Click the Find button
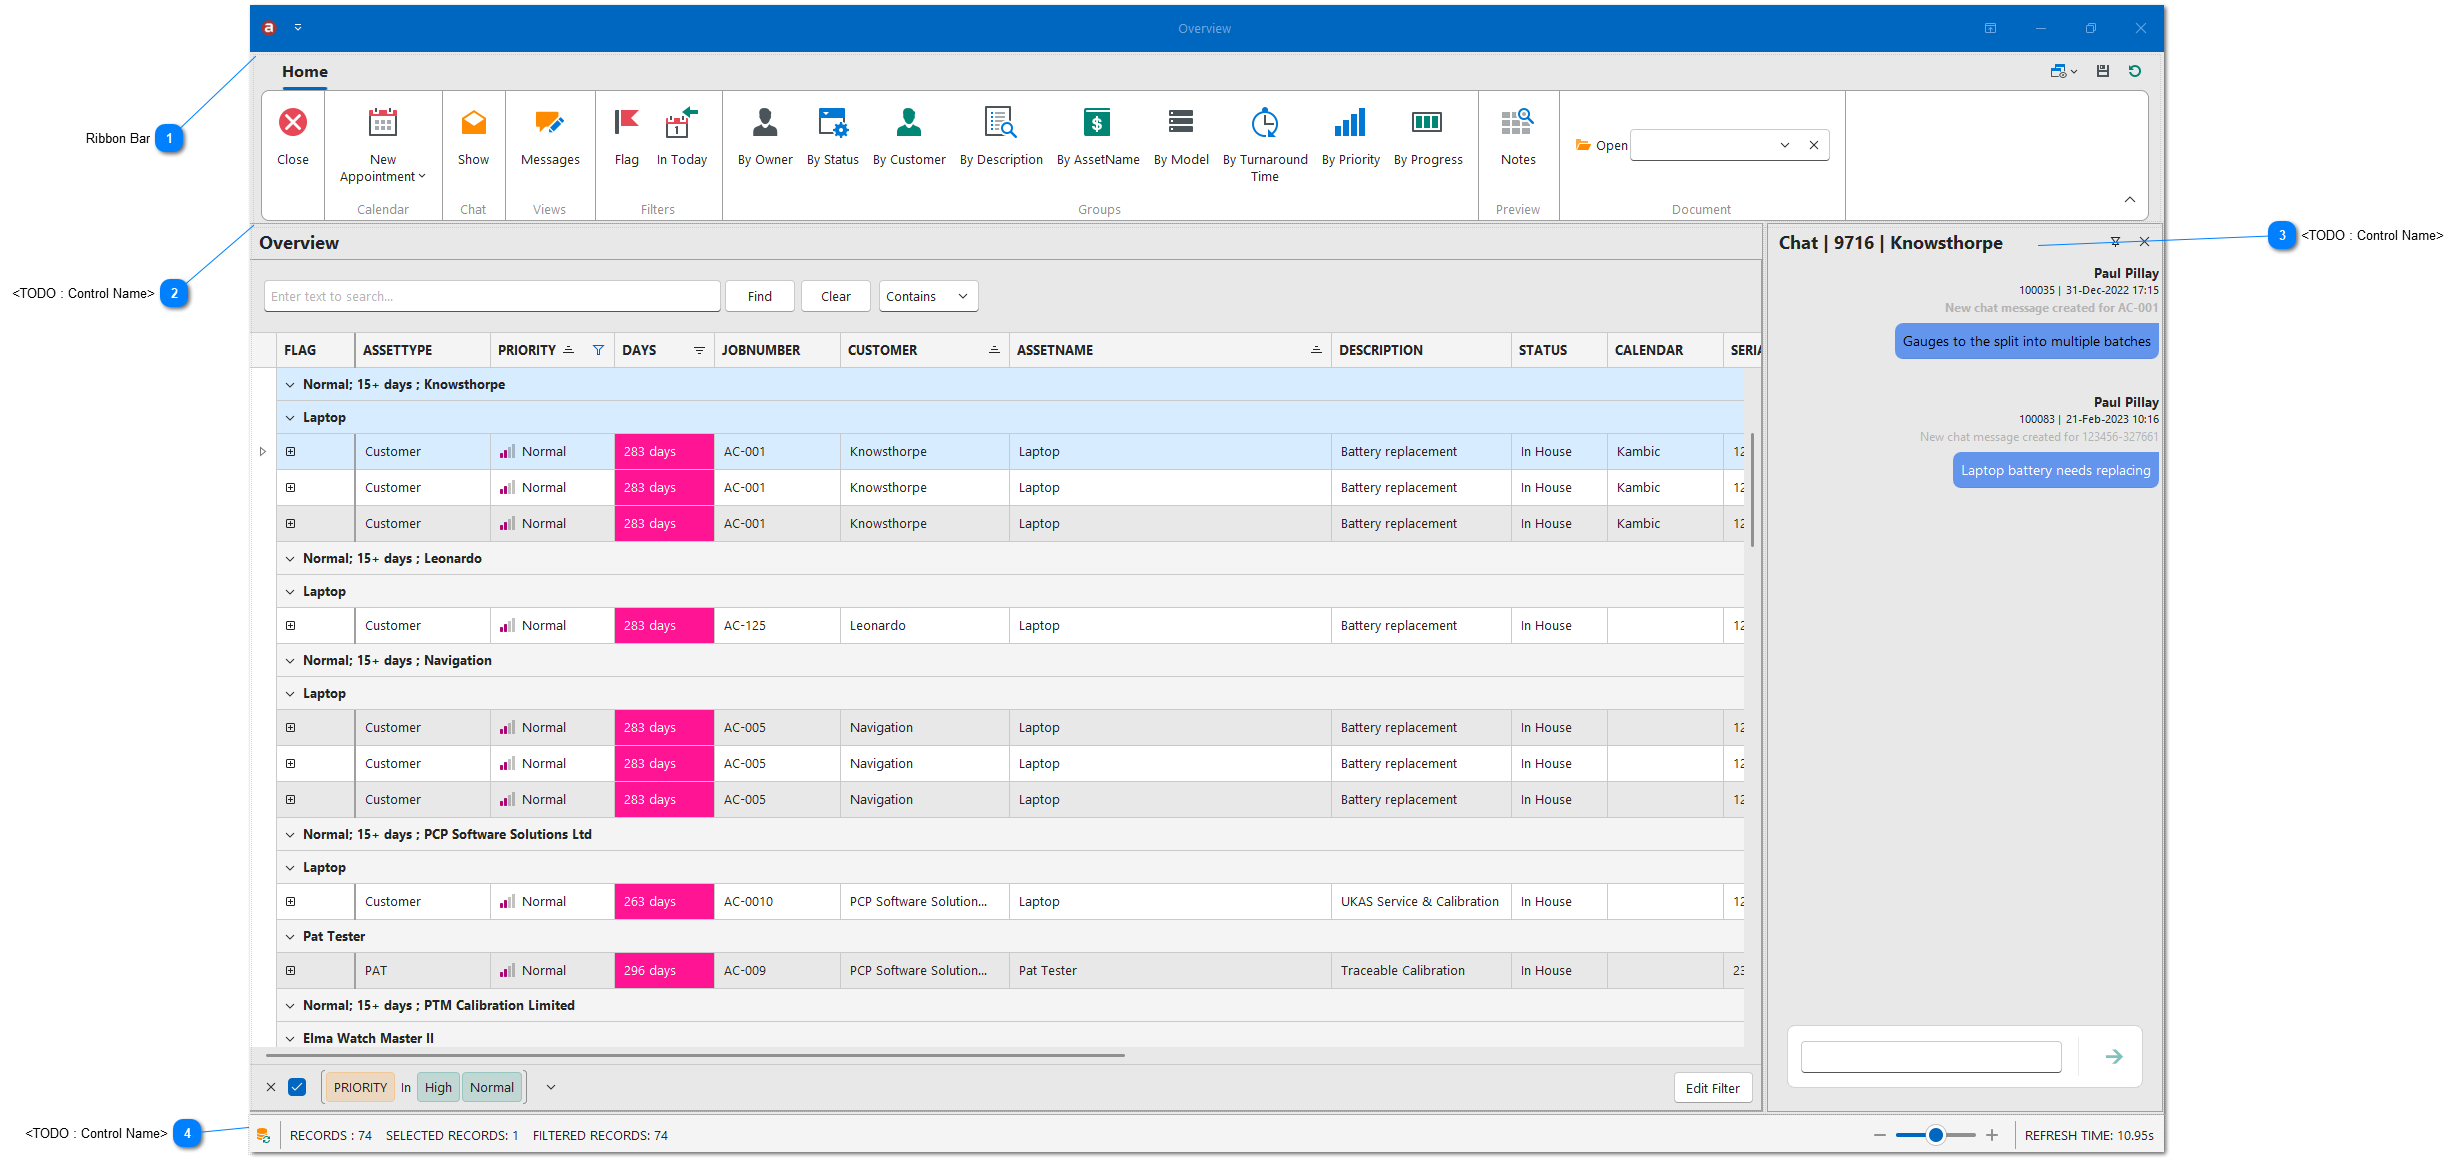 click(760, 296)
